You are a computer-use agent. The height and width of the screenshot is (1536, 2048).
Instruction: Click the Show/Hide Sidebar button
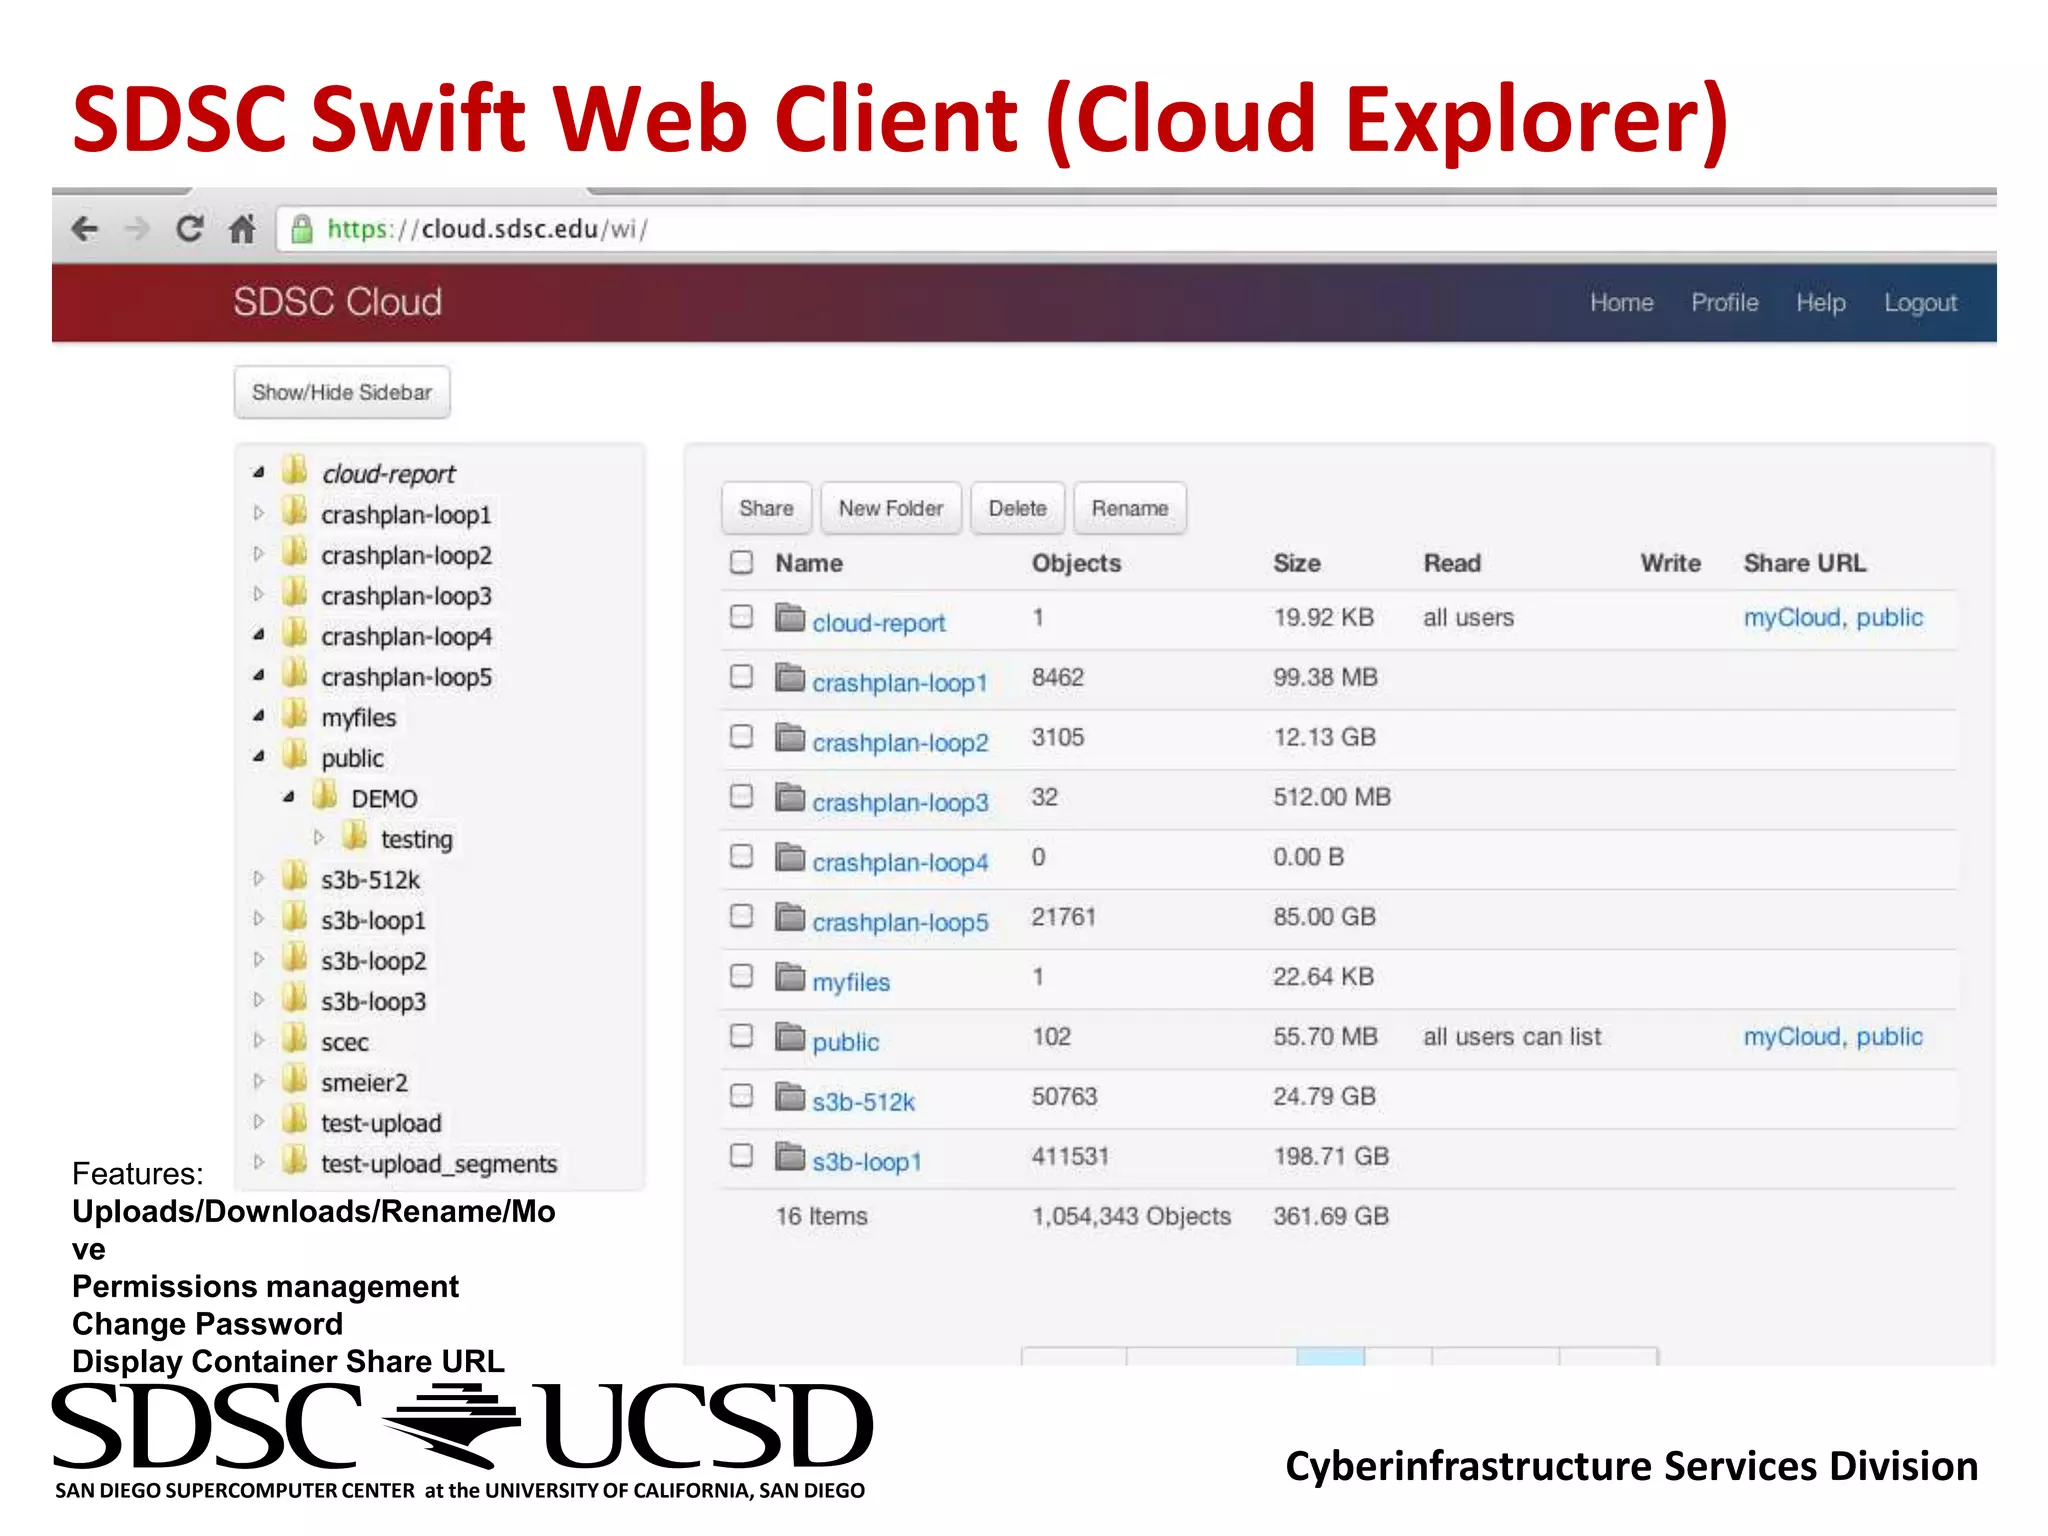[342, 392]
